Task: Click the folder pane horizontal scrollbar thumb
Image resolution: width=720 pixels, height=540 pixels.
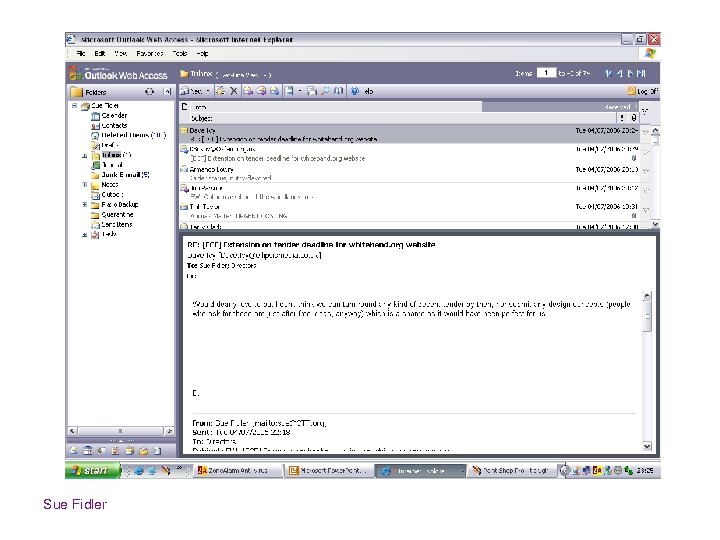Action: point(120,431)
